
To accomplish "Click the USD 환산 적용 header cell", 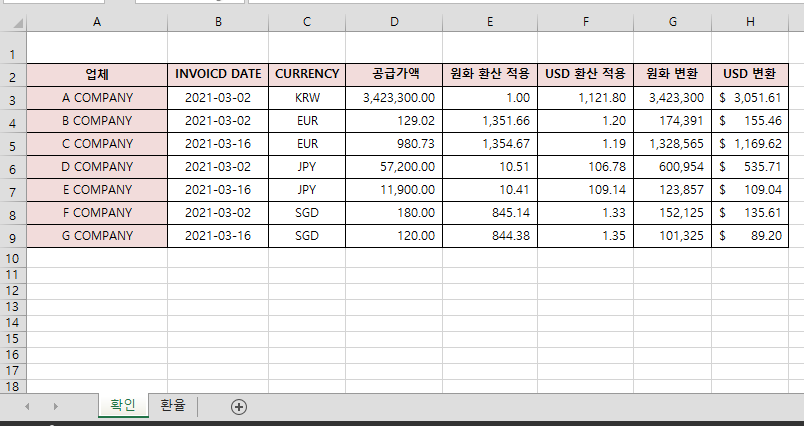I will [x=586, y=75].
